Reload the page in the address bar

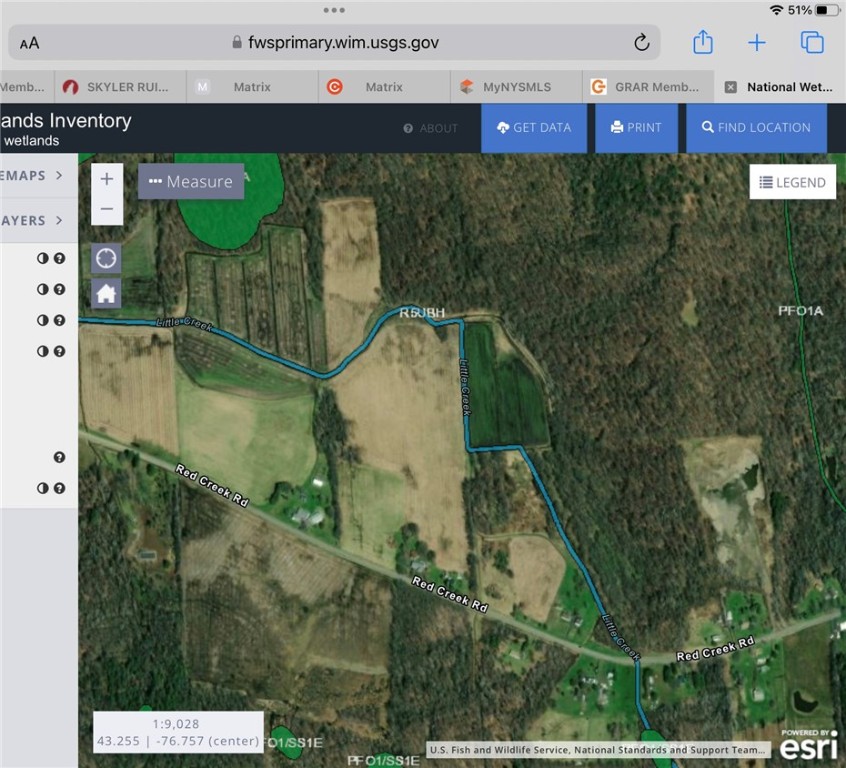coord(642,42)
